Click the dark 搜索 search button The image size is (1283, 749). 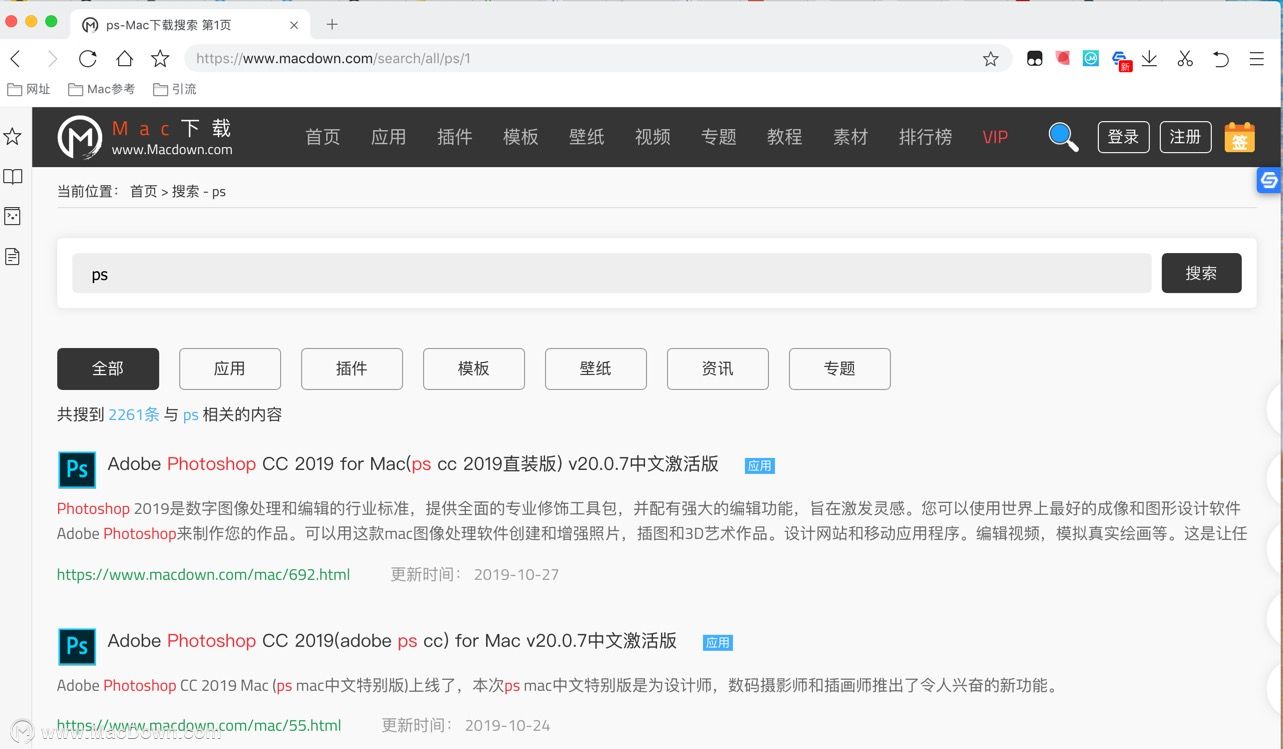pos(1201,273)
